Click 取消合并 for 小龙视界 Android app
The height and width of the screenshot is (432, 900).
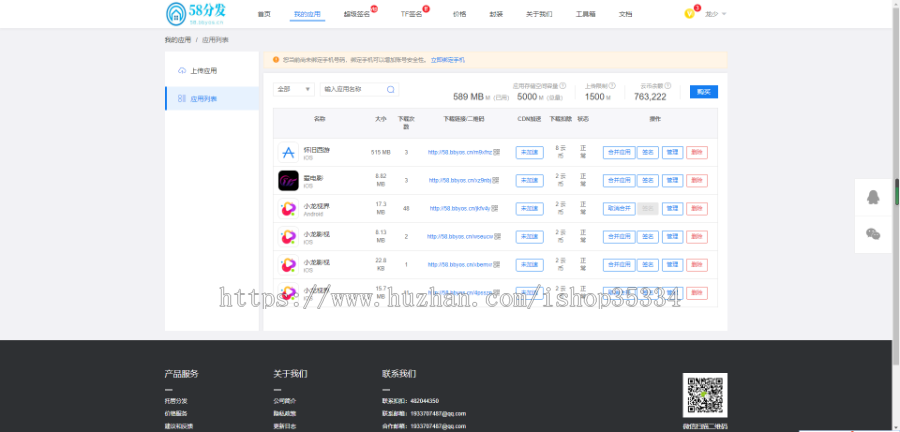point(617,208)
